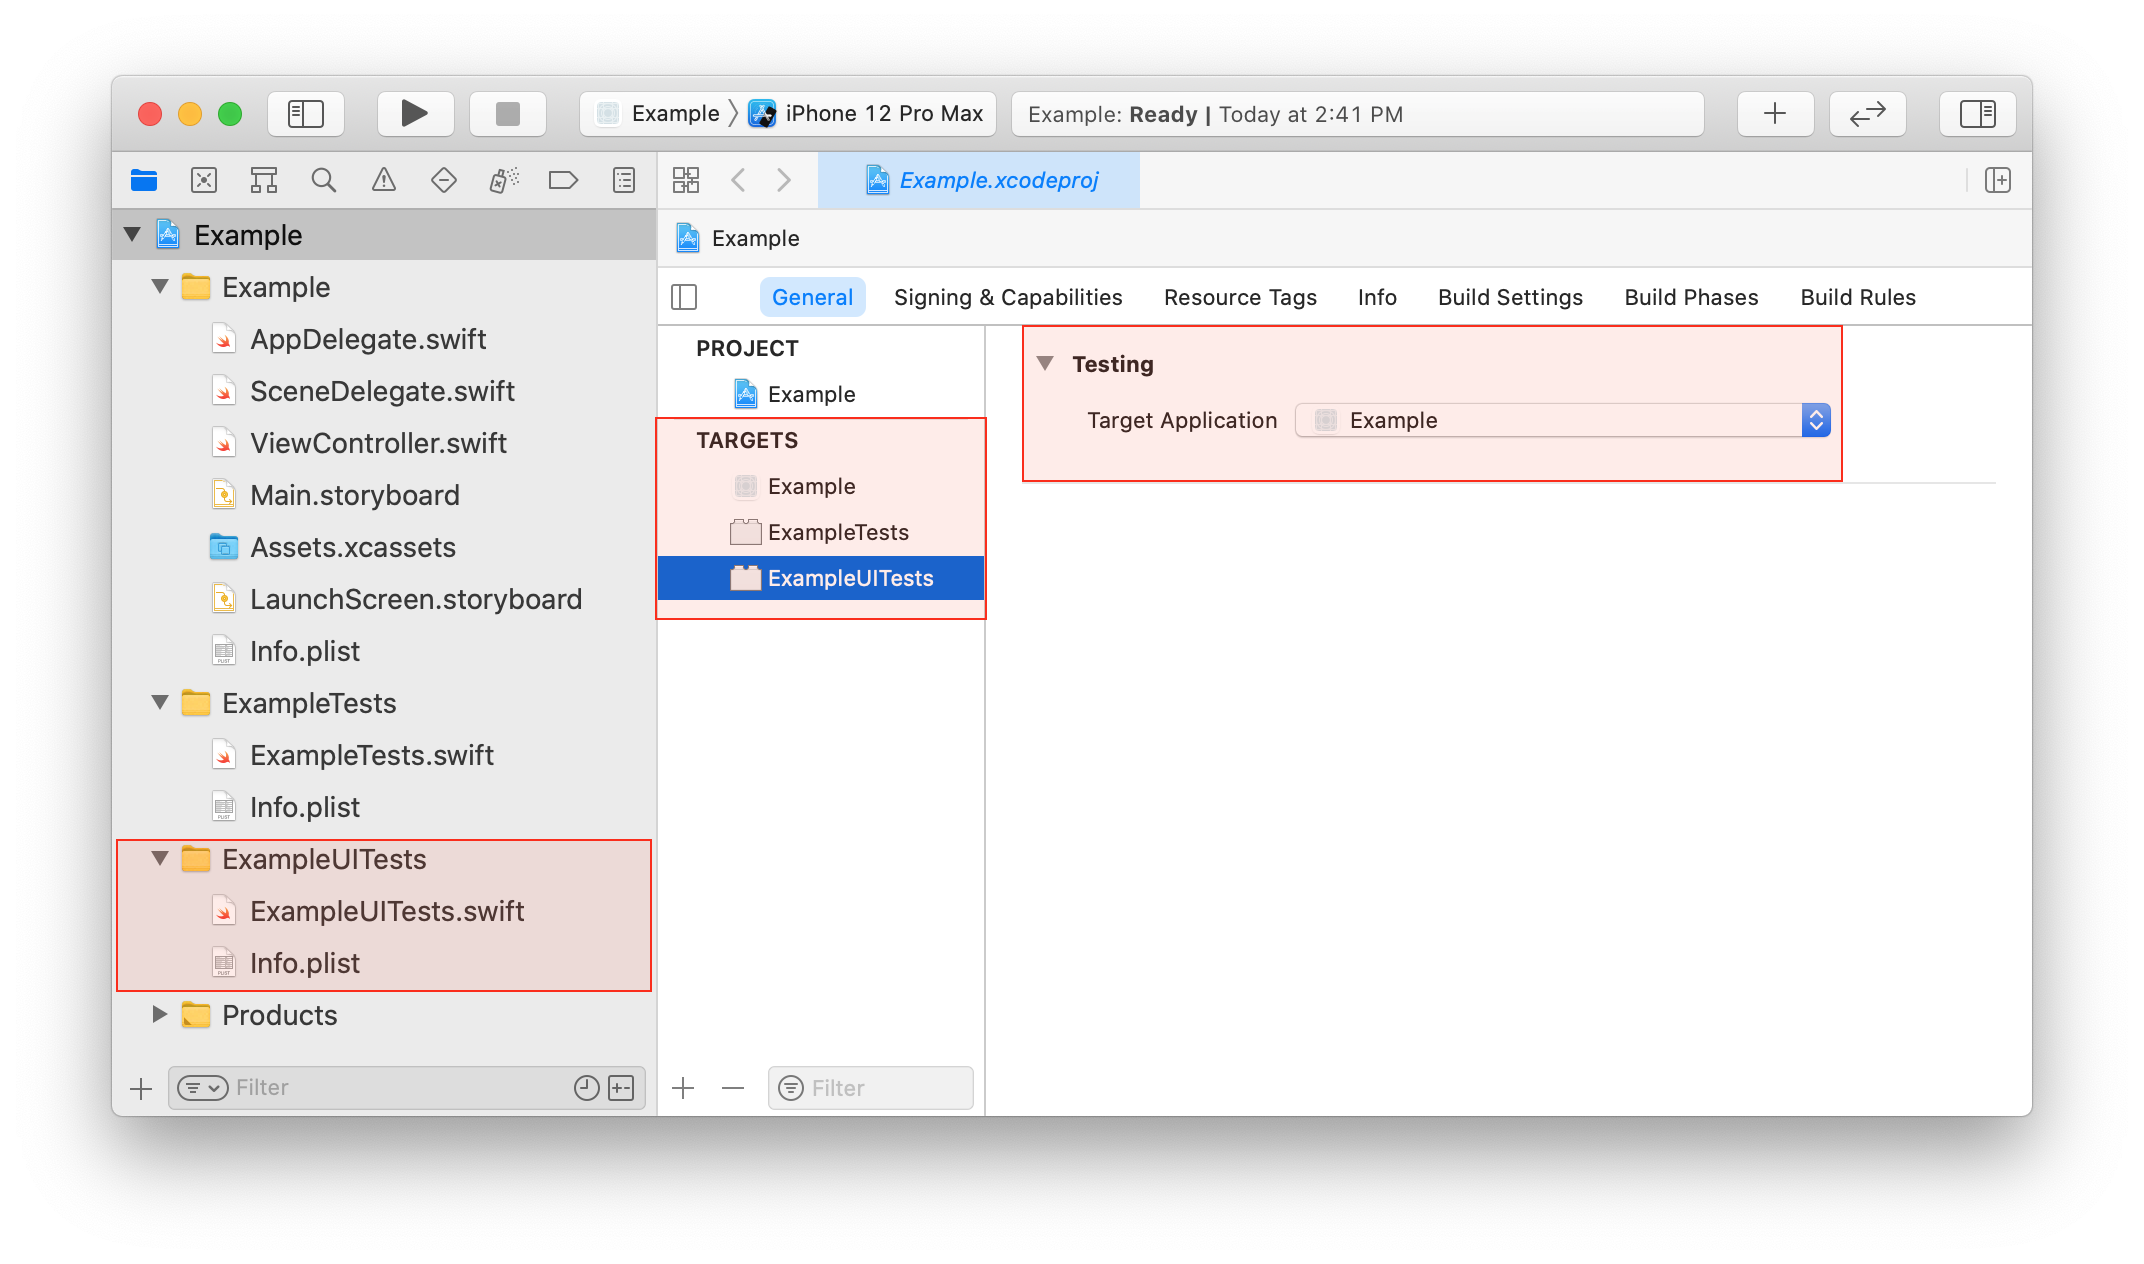Select the Example app target
Screen dimensions: 2144x1264
pyautogui.click(x=821, y=486)
